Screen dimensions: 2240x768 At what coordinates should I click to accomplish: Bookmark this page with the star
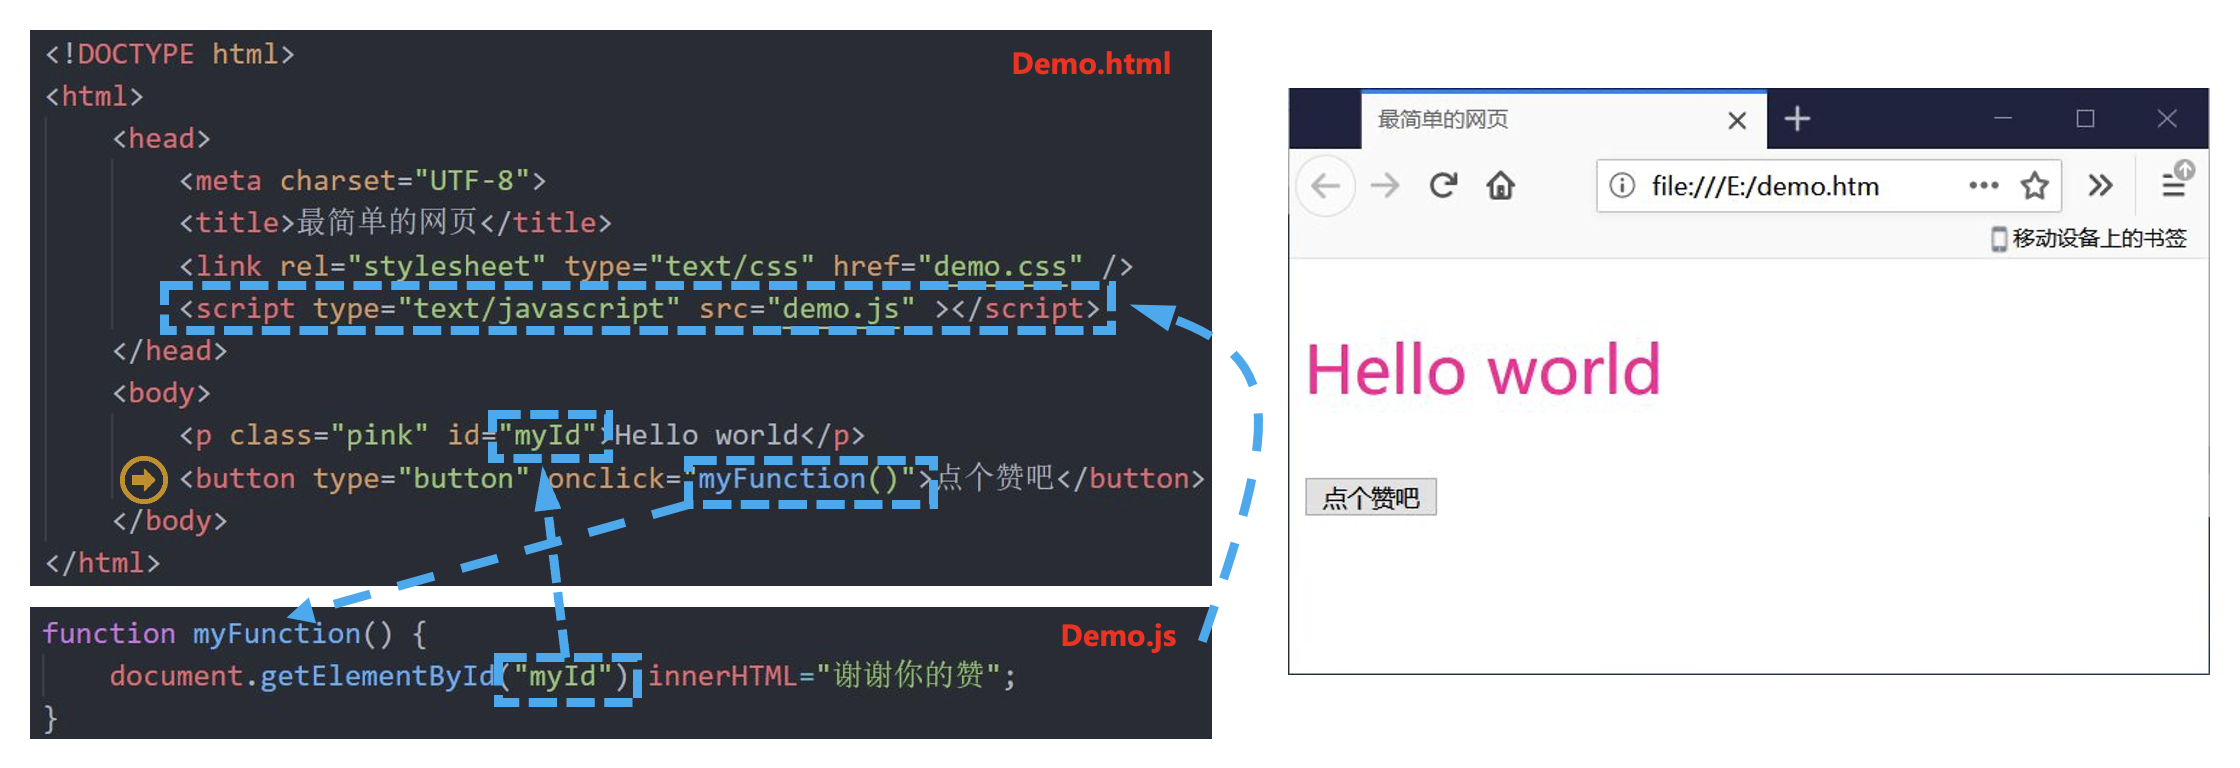click(2034, 186)
